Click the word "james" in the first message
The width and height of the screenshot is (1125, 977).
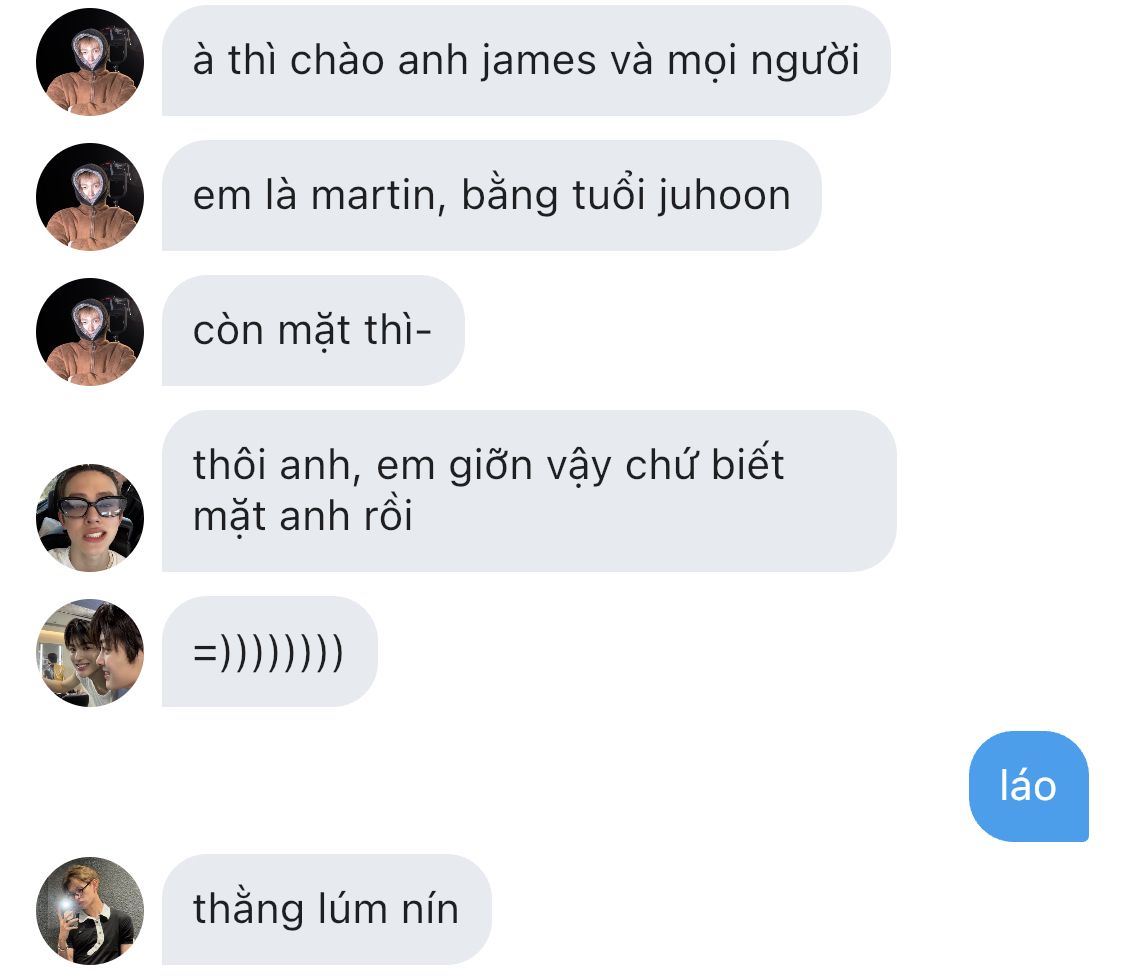[538, 62]
